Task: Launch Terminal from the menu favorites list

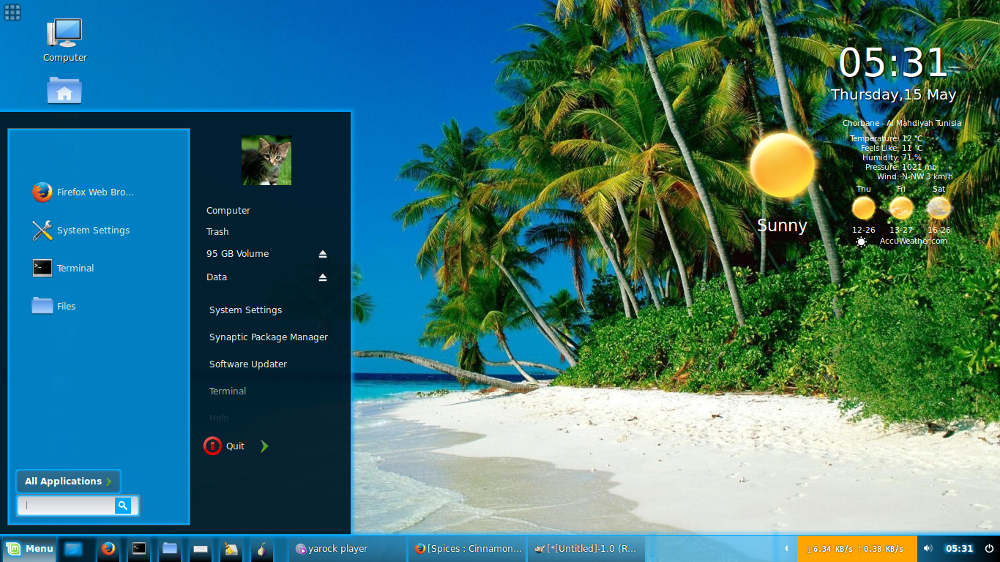Action: [x=63, y=268]
